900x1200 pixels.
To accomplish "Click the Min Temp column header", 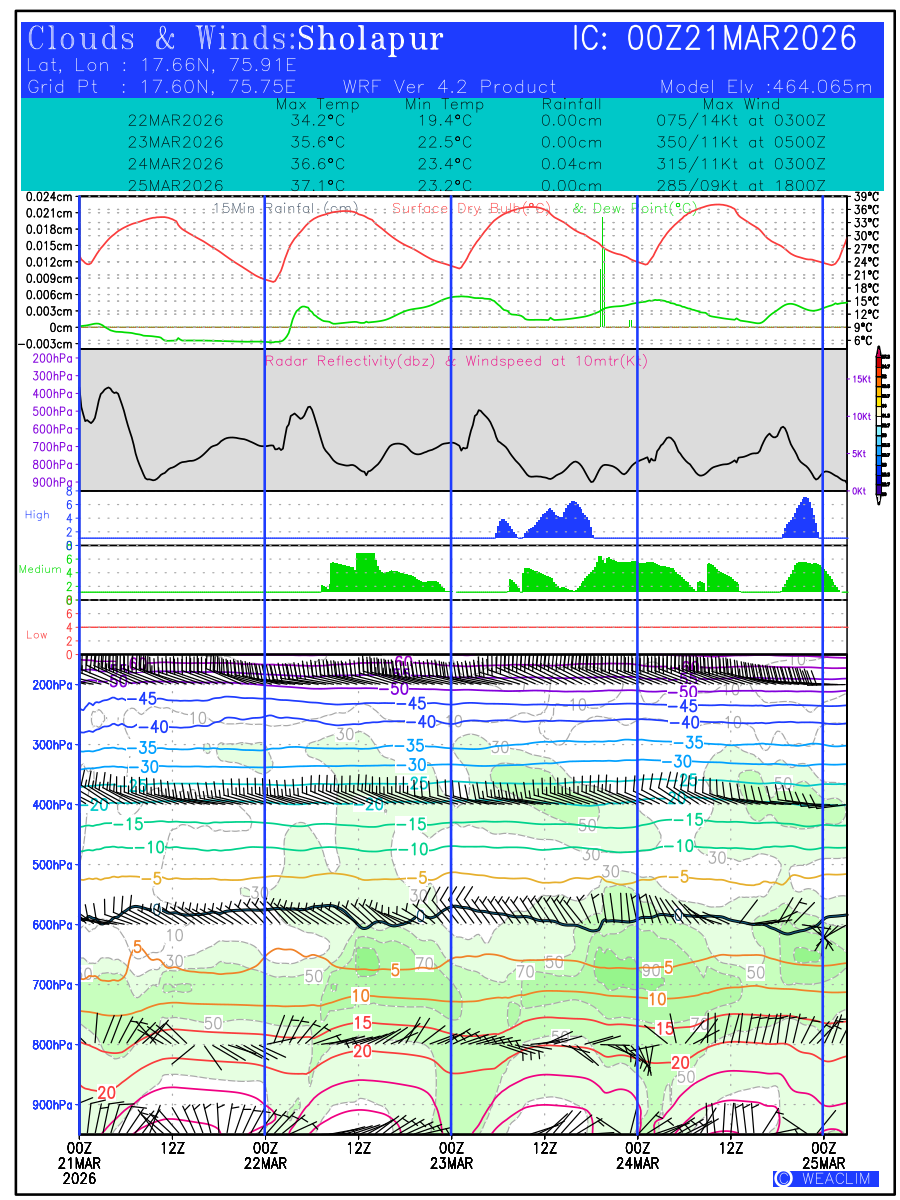I will click(444, 105).
